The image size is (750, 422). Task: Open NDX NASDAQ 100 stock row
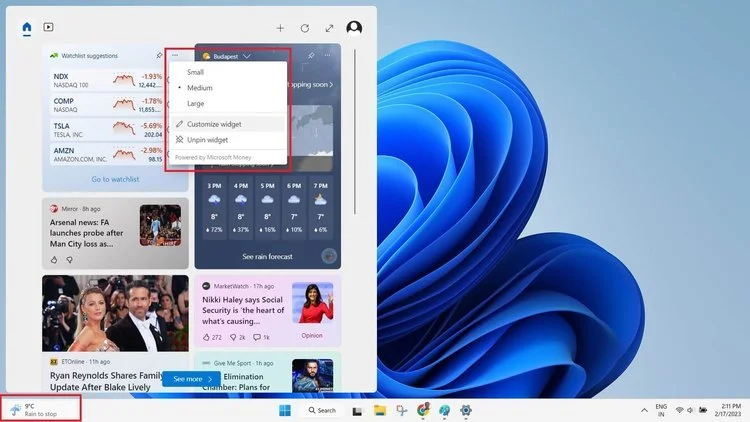point(107,80)
